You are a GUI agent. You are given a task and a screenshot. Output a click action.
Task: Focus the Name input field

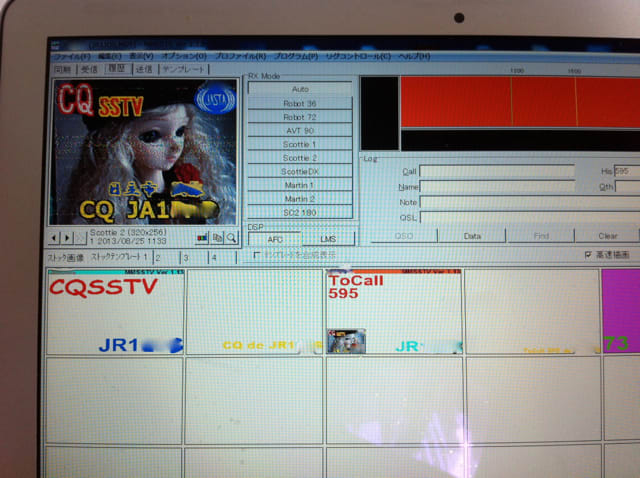pyautogui.click(x=497, y=187)
